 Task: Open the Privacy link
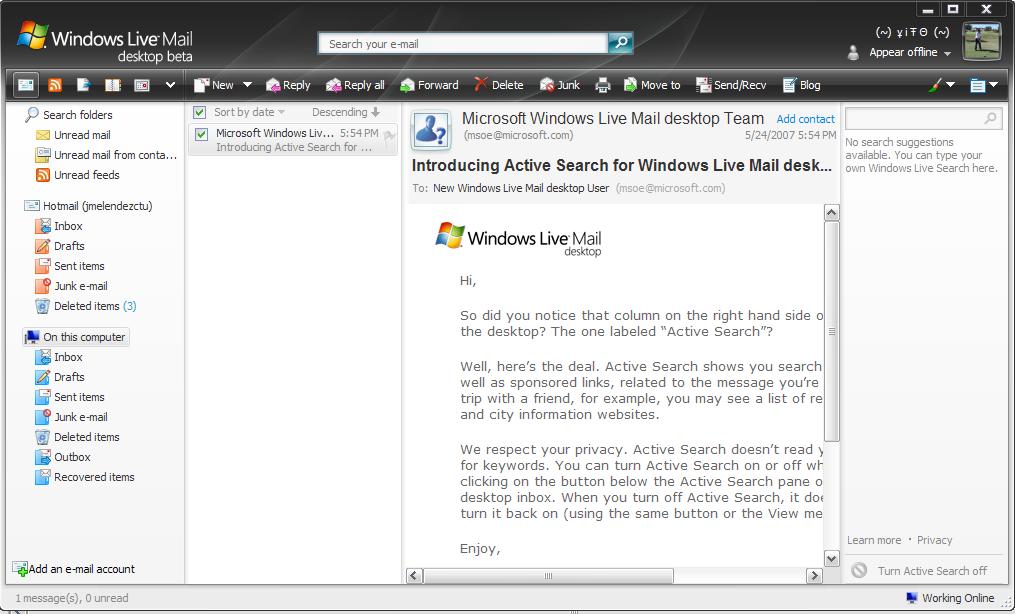pyautogui.click(x=934, y=540)
